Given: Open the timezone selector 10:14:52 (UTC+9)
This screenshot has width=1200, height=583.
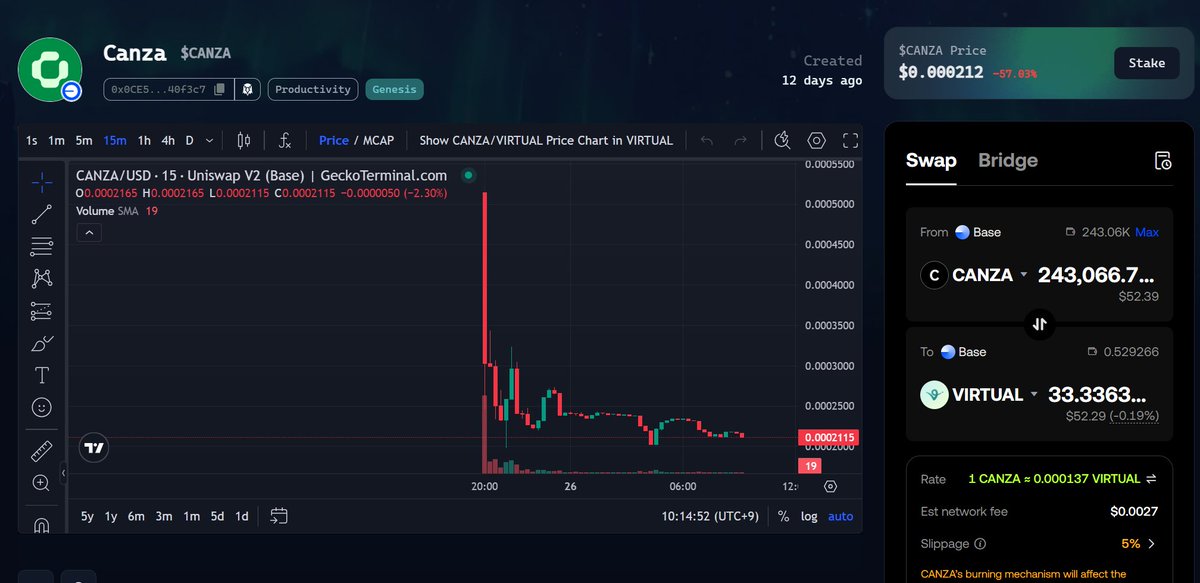Looking at the screenshot, I should pos(709,516).
